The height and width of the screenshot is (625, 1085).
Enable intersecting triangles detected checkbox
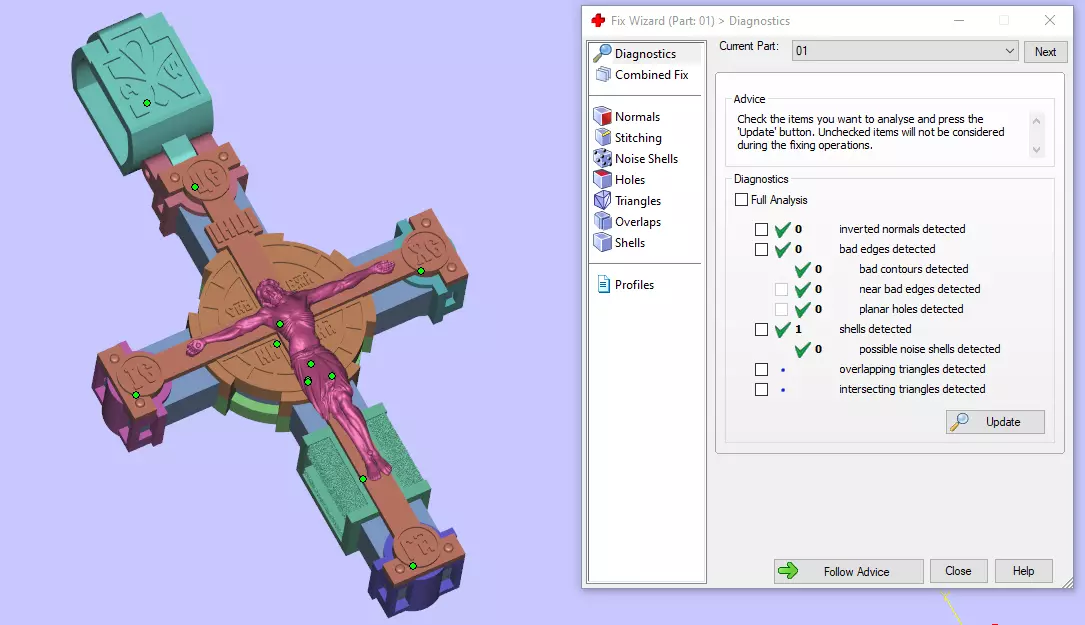pos(761,390)
